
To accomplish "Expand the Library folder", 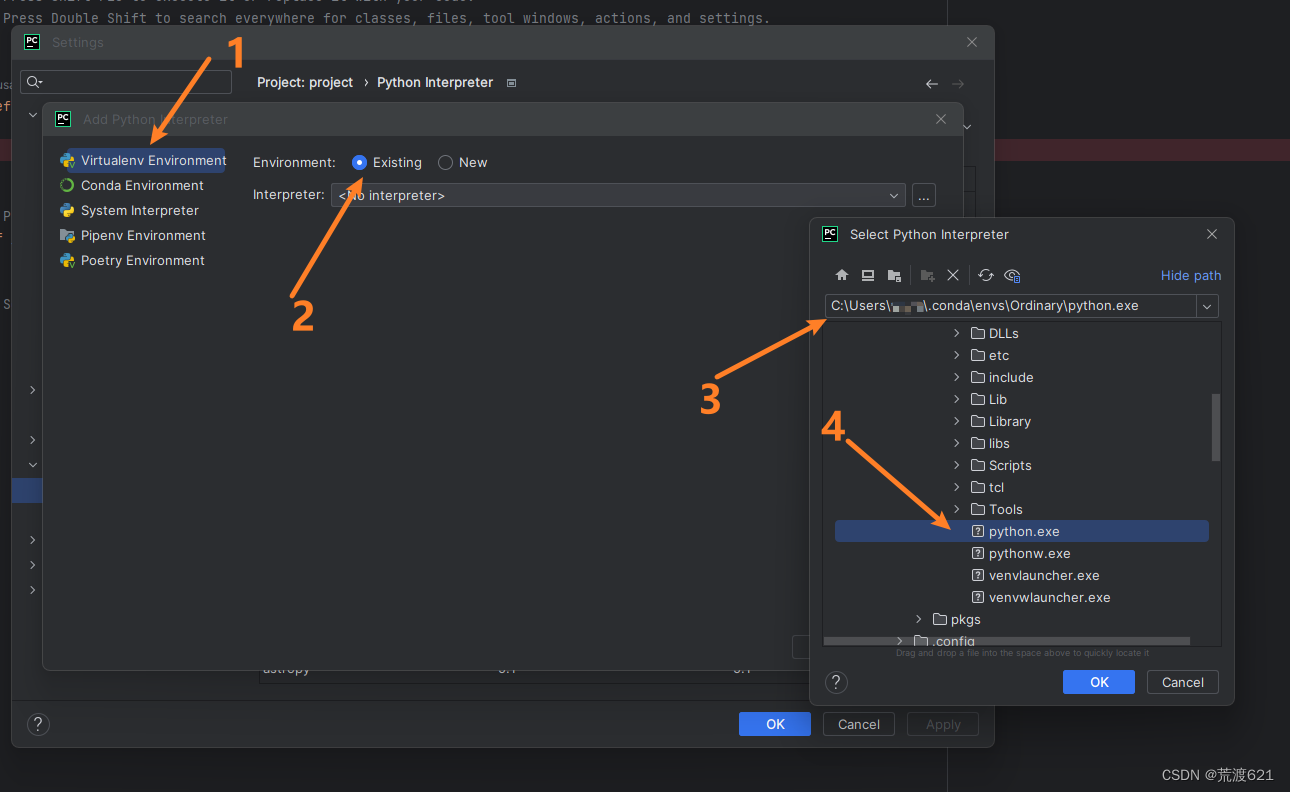I will click(956, 421).
